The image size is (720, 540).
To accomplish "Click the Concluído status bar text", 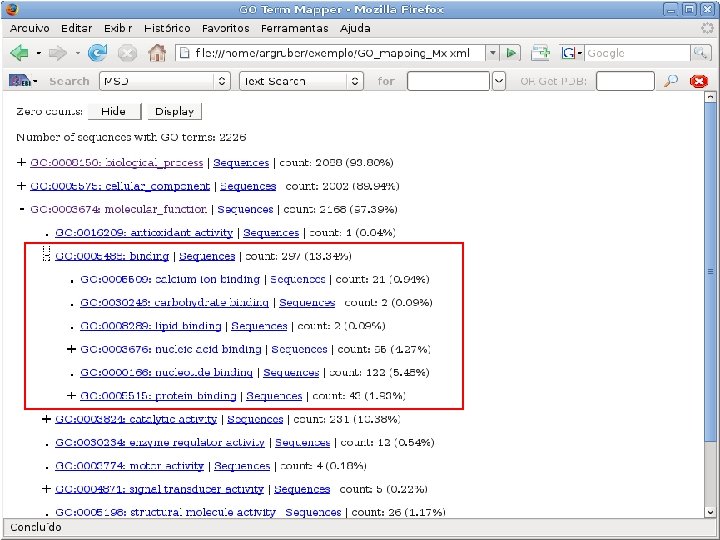I will [36, 527].
